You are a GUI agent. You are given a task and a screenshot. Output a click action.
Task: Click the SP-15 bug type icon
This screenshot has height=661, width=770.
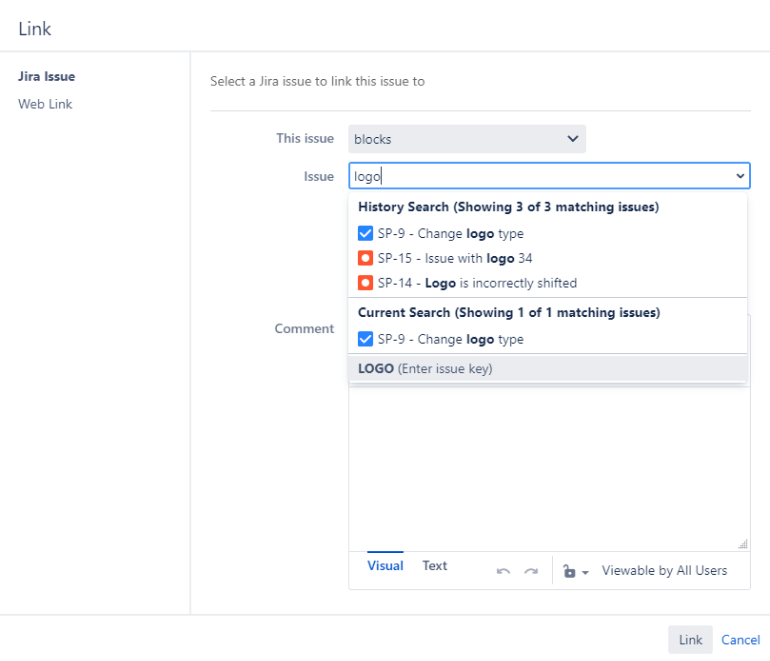pyautogui.click(x=365, y=258)
